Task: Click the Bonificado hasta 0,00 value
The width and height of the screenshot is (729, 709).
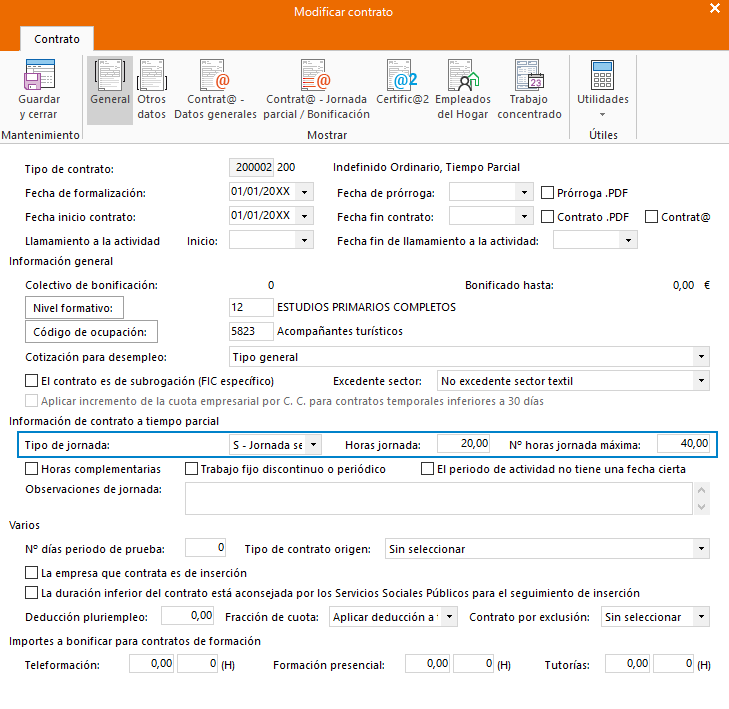Action: point(683,285)
